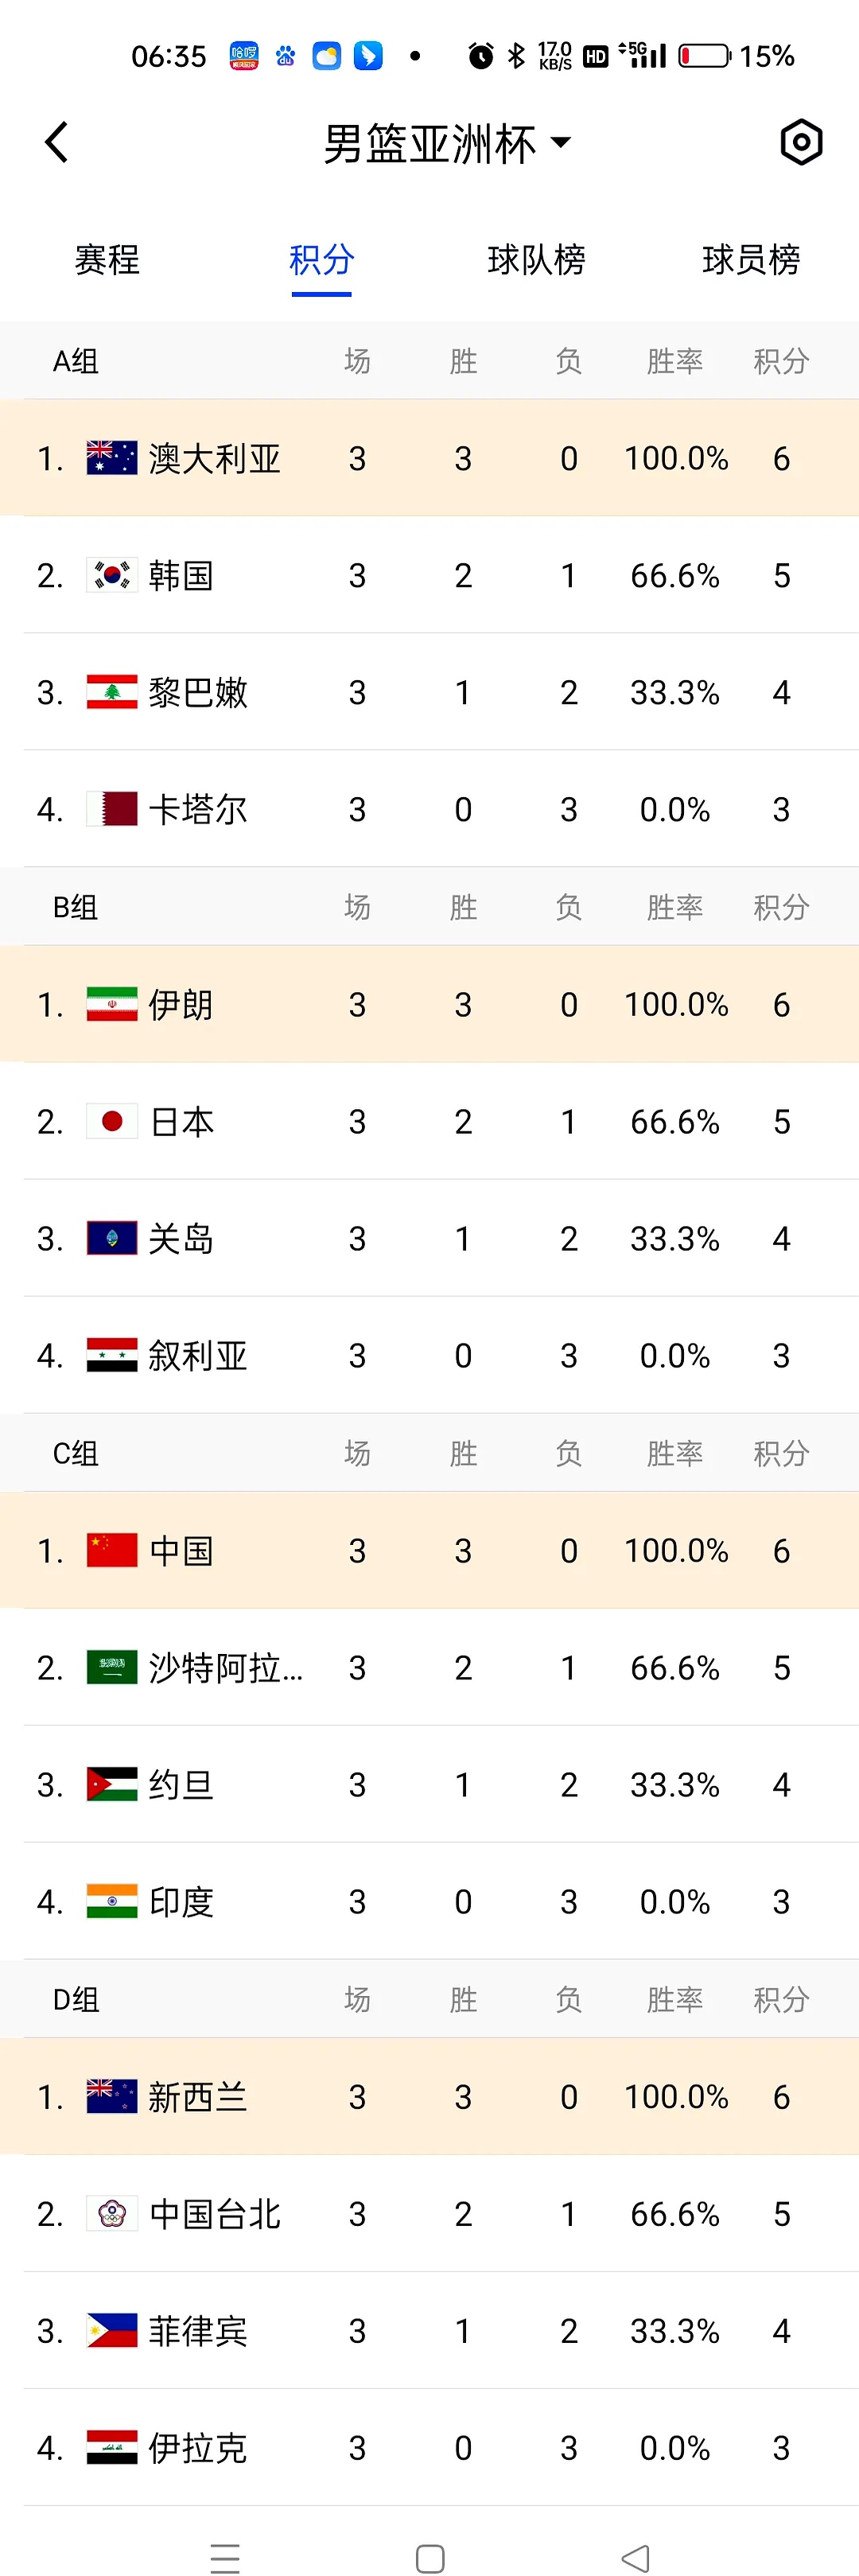Select the China flag icon in Group C

[x=110, y=1550]
